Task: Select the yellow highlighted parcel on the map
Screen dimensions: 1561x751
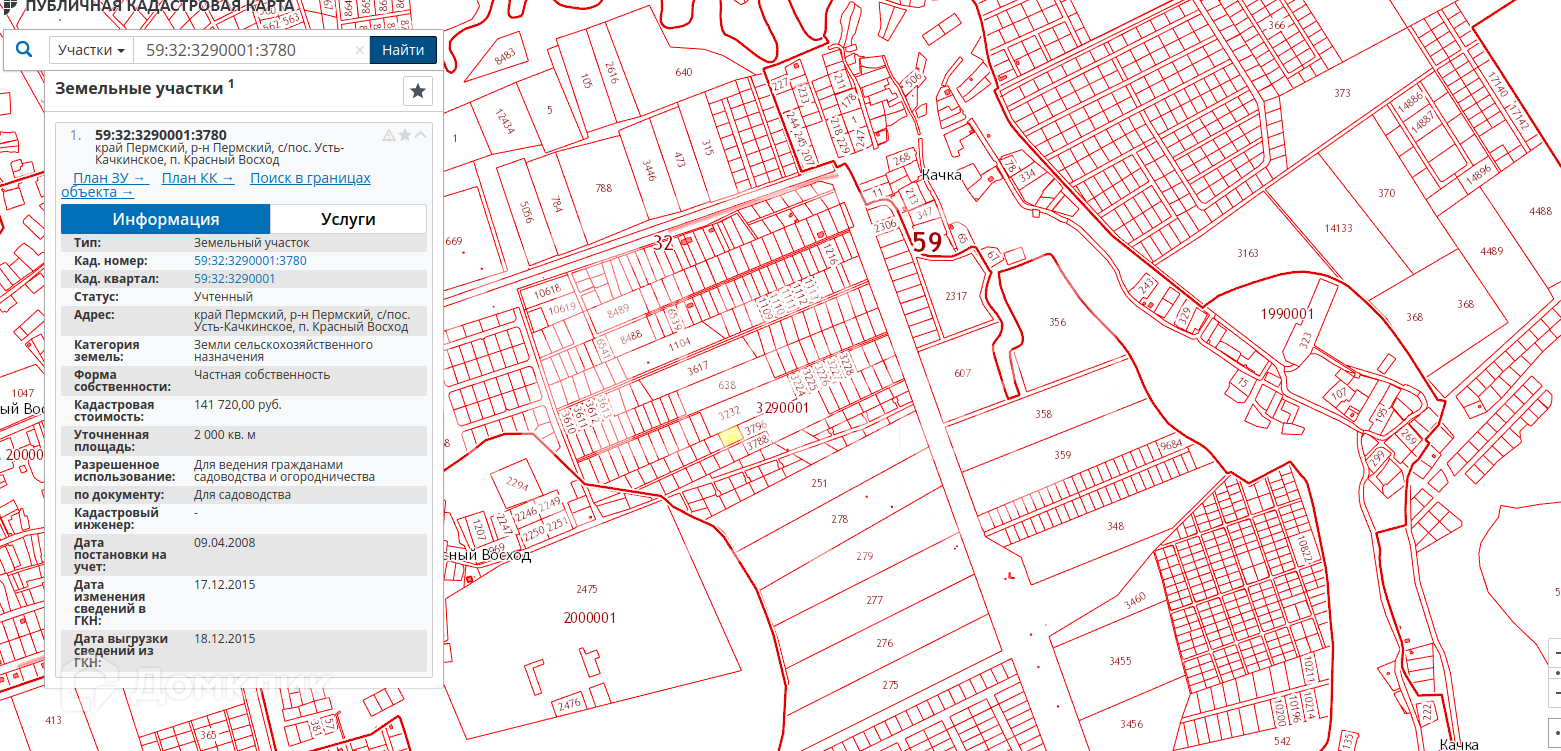Action: 731,436
